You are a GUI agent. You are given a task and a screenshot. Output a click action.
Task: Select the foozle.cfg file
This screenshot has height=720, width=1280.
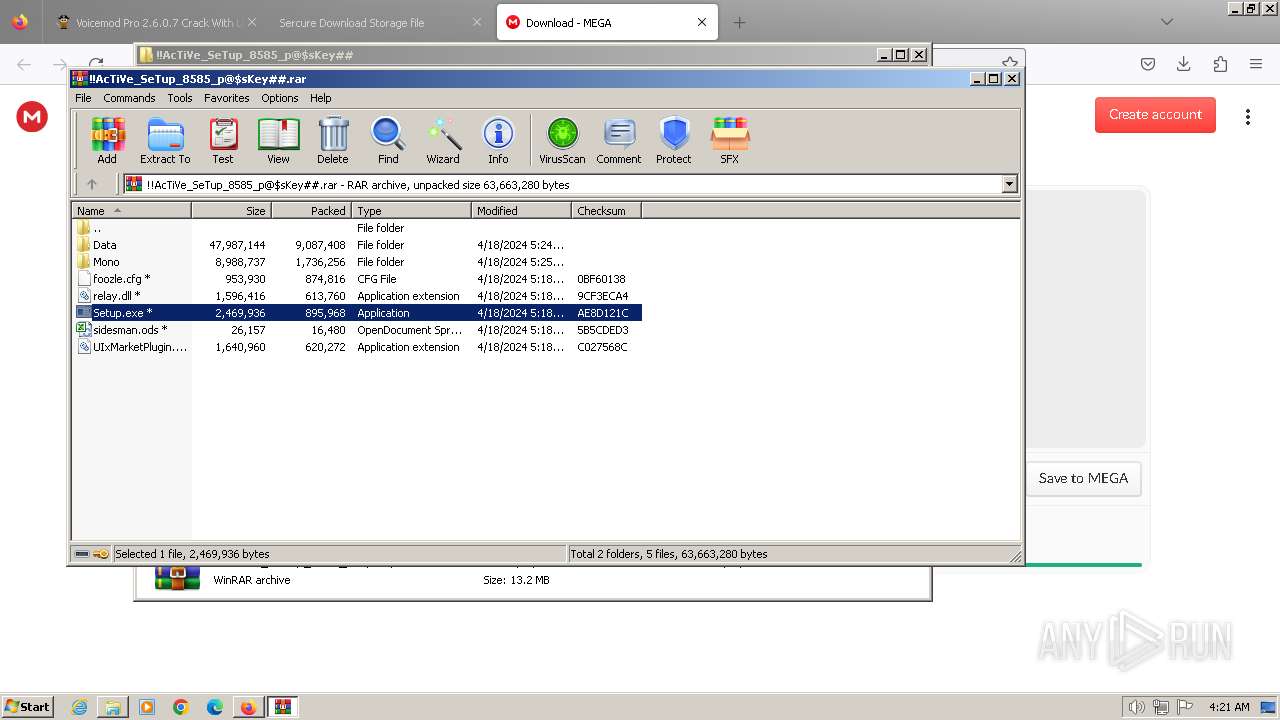pos(357,279)
